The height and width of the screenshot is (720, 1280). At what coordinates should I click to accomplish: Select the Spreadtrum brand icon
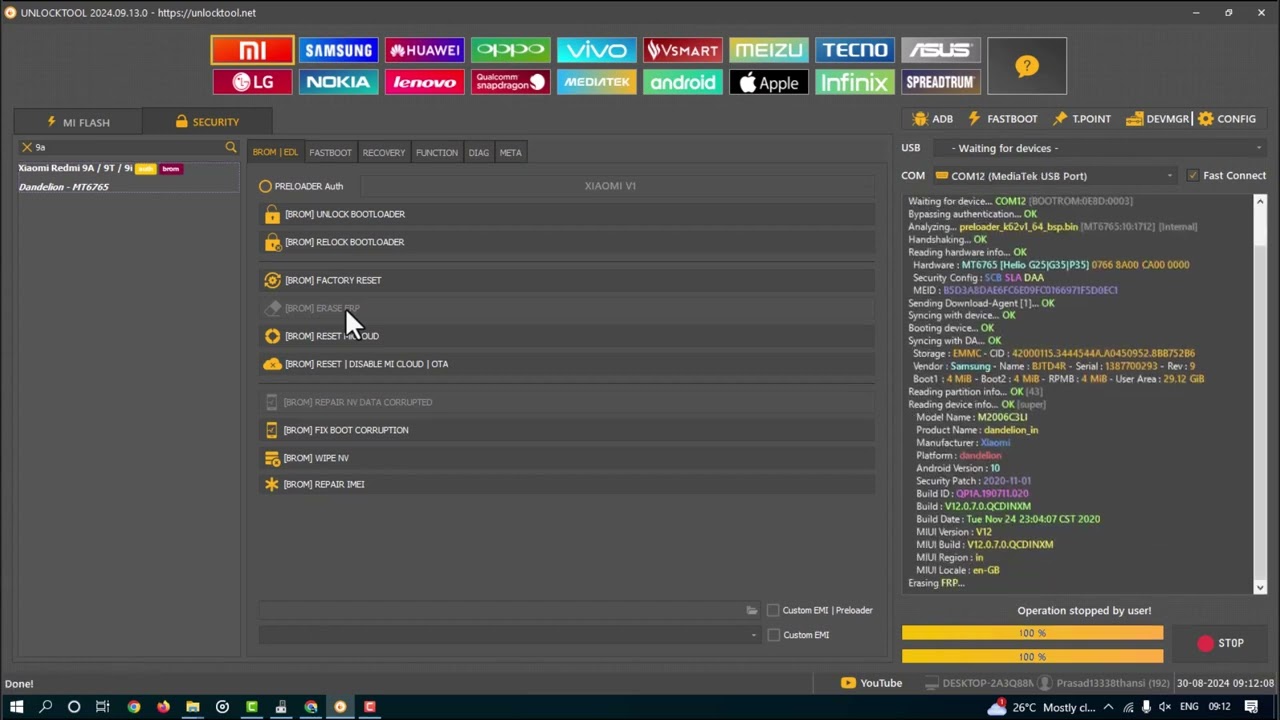(x=941, y=82)
